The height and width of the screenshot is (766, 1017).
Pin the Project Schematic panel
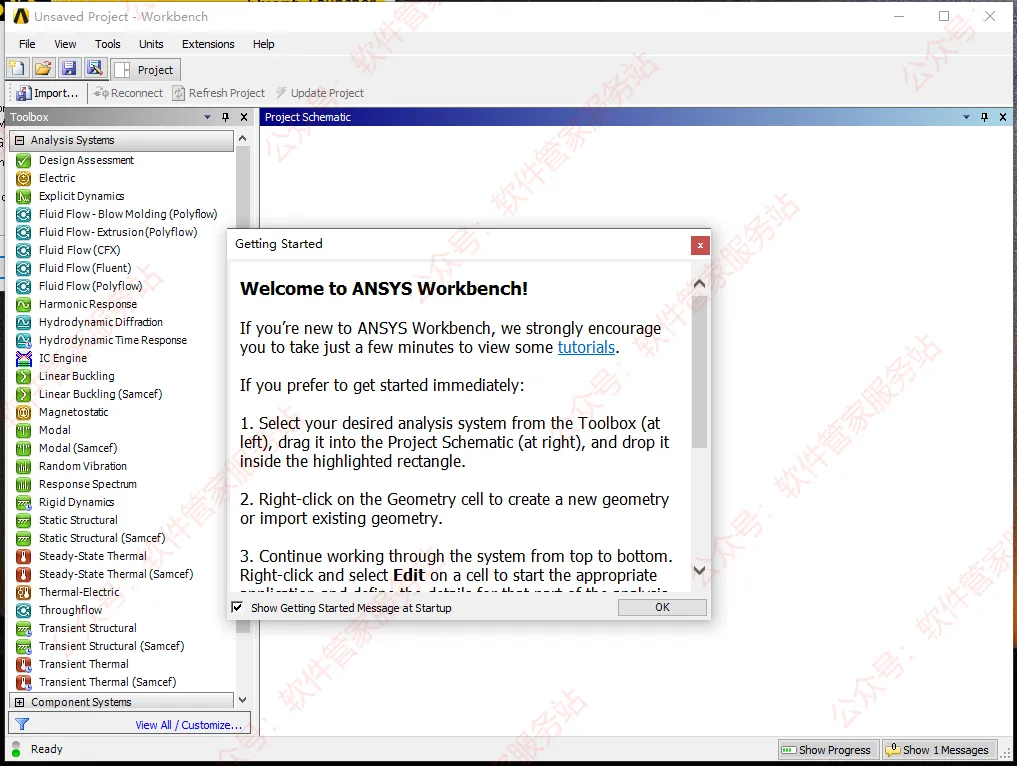[x=985, y=117]
